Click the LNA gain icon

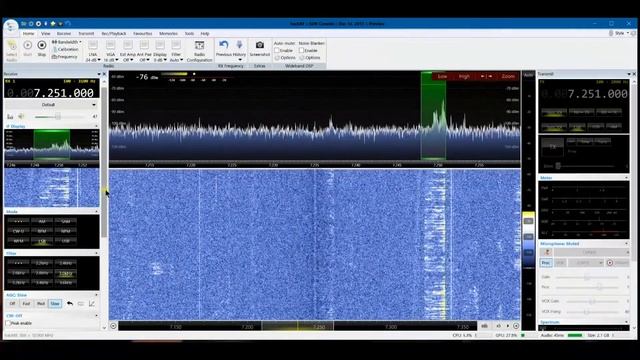click(x=93, y=45)
